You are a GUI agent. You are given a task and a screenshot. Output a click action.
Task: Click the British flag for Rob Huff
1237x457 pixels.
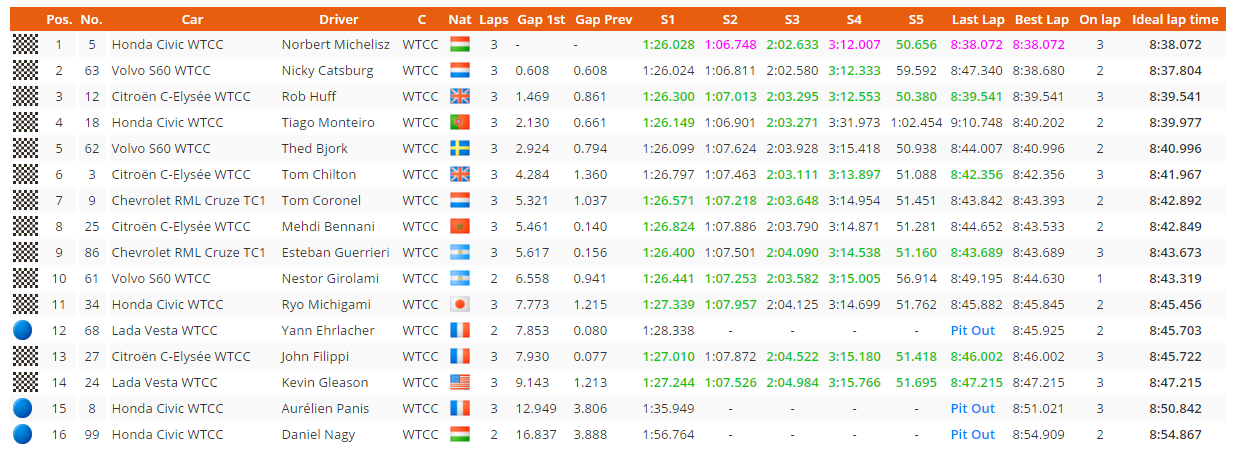coord(460,97)
